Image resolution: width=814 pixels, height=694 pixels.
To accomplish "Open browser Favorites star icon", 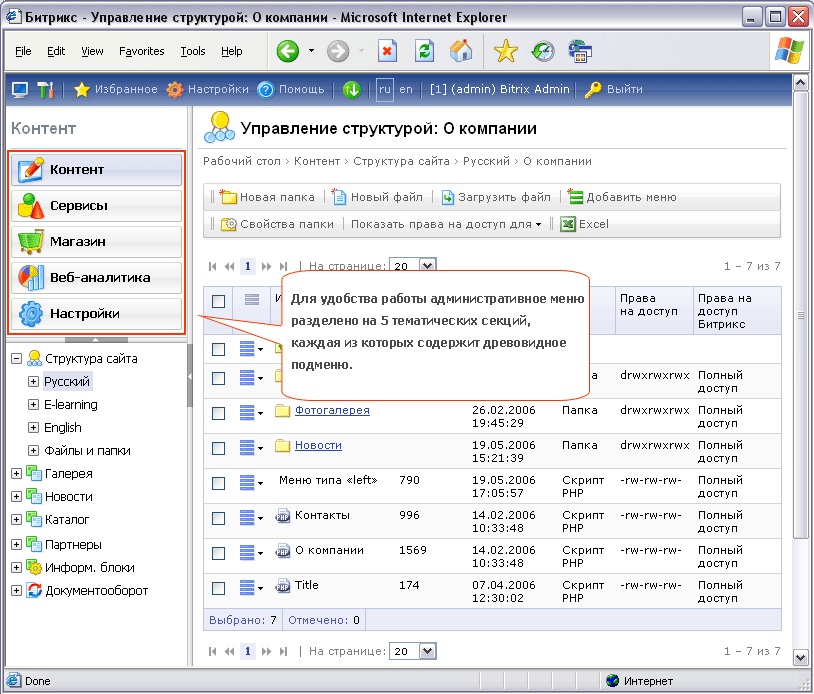I will coord(506,51).
